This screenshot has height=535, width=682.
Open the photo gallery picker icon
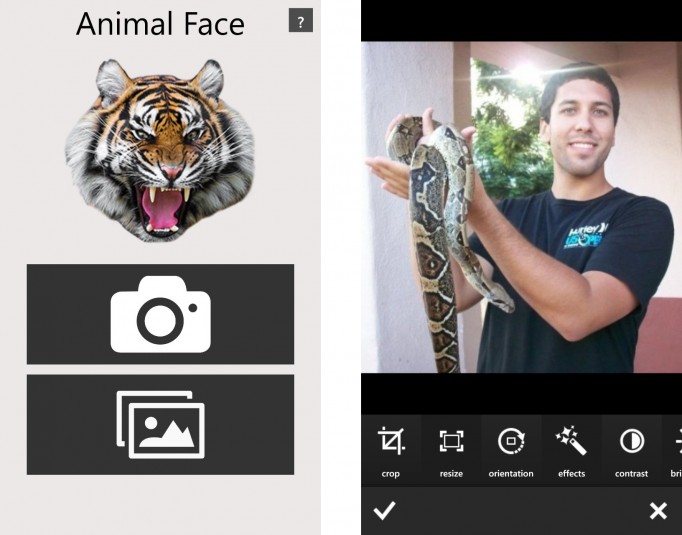(160, 424)
